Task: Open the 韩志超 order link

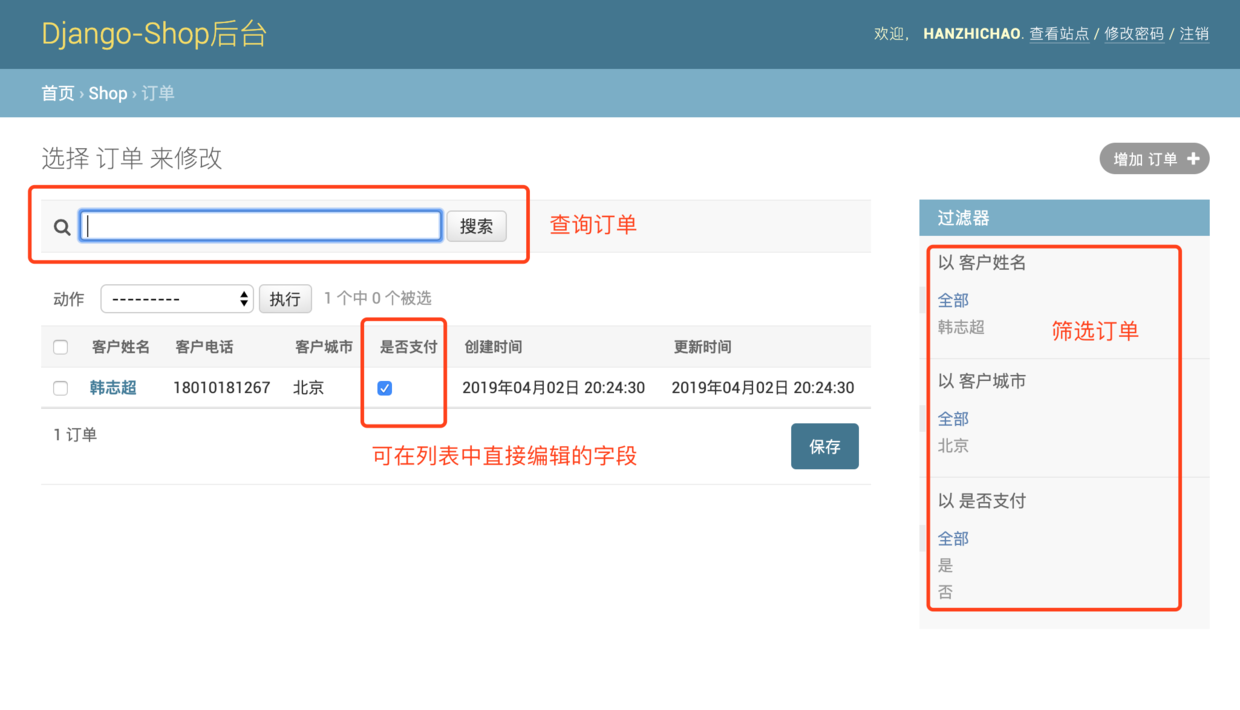Action: 113,388
